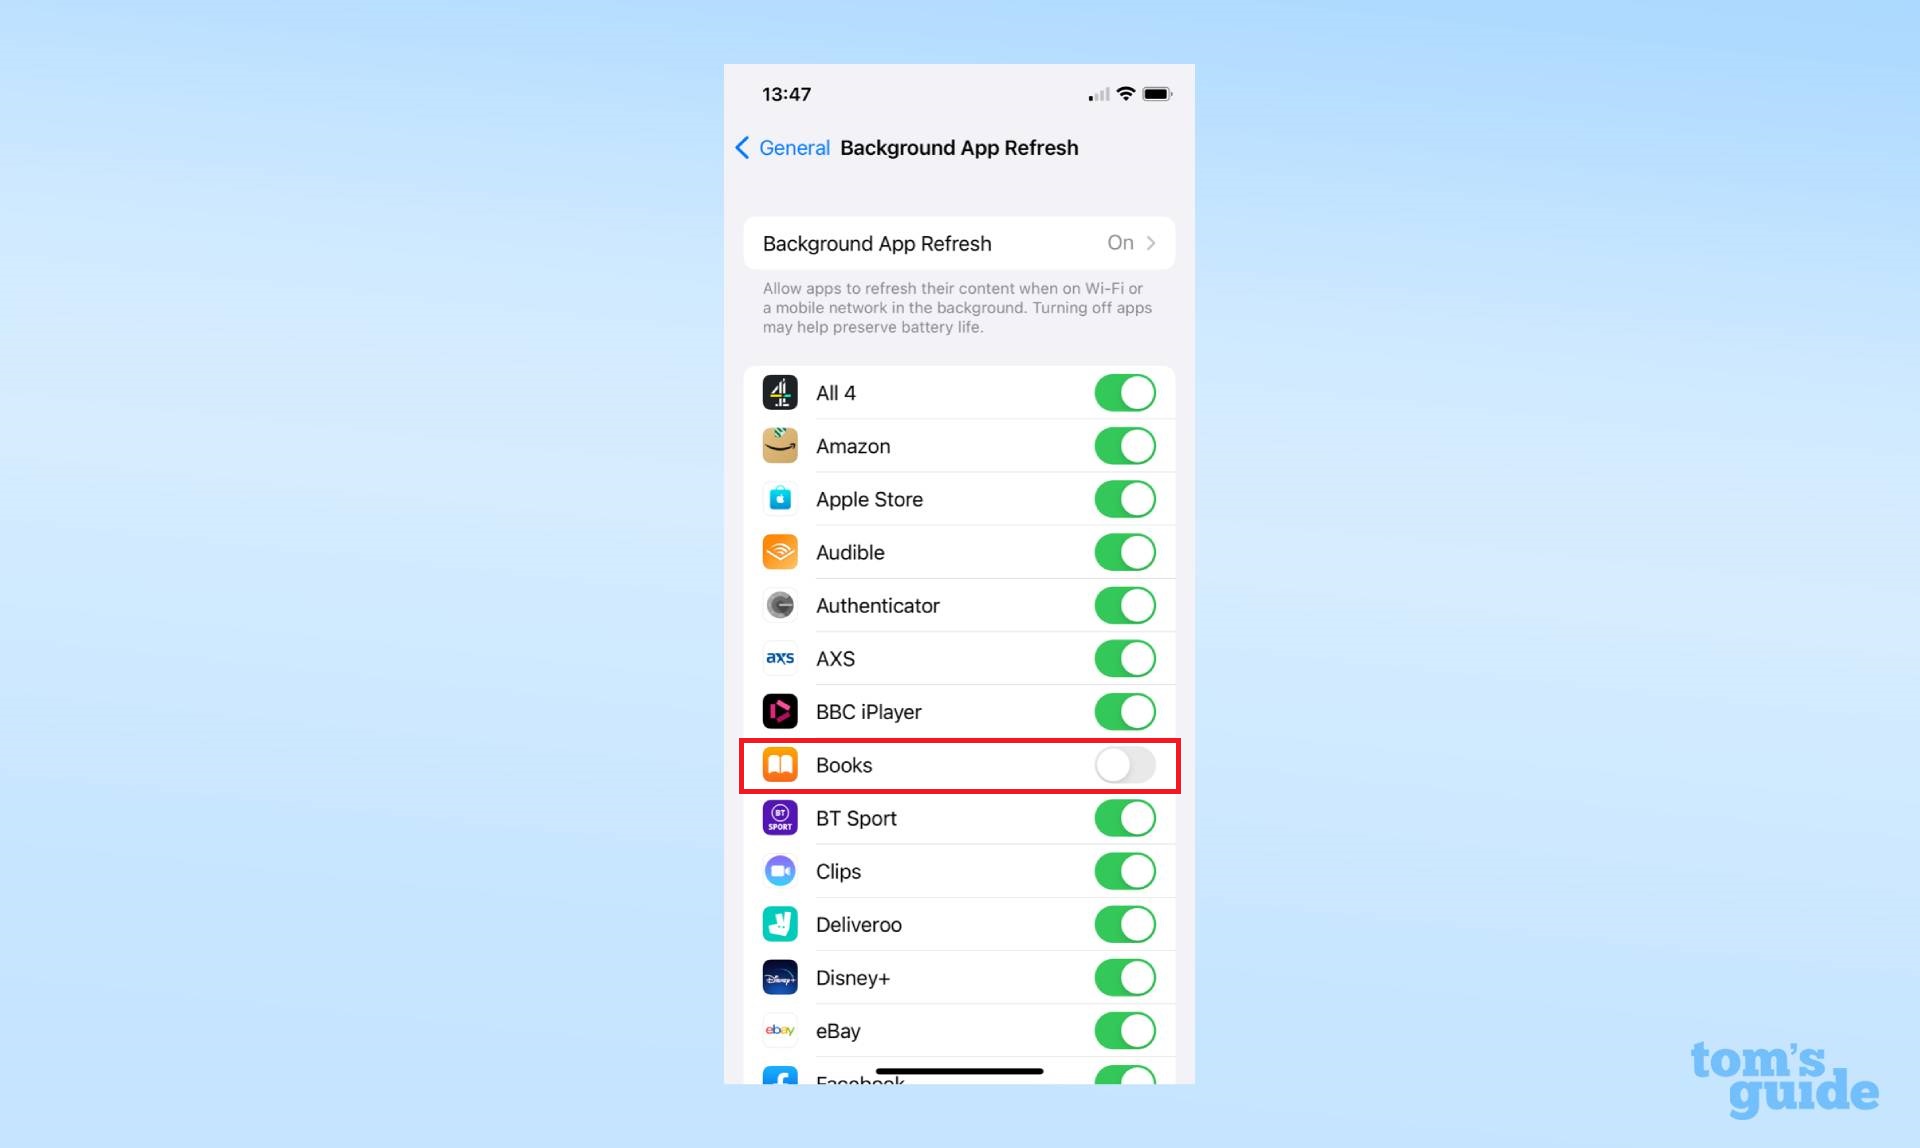Tap the BBC iPlayer app icon
The height and width of the screenshot is (1148, 1920).
[x=779, y=711]
